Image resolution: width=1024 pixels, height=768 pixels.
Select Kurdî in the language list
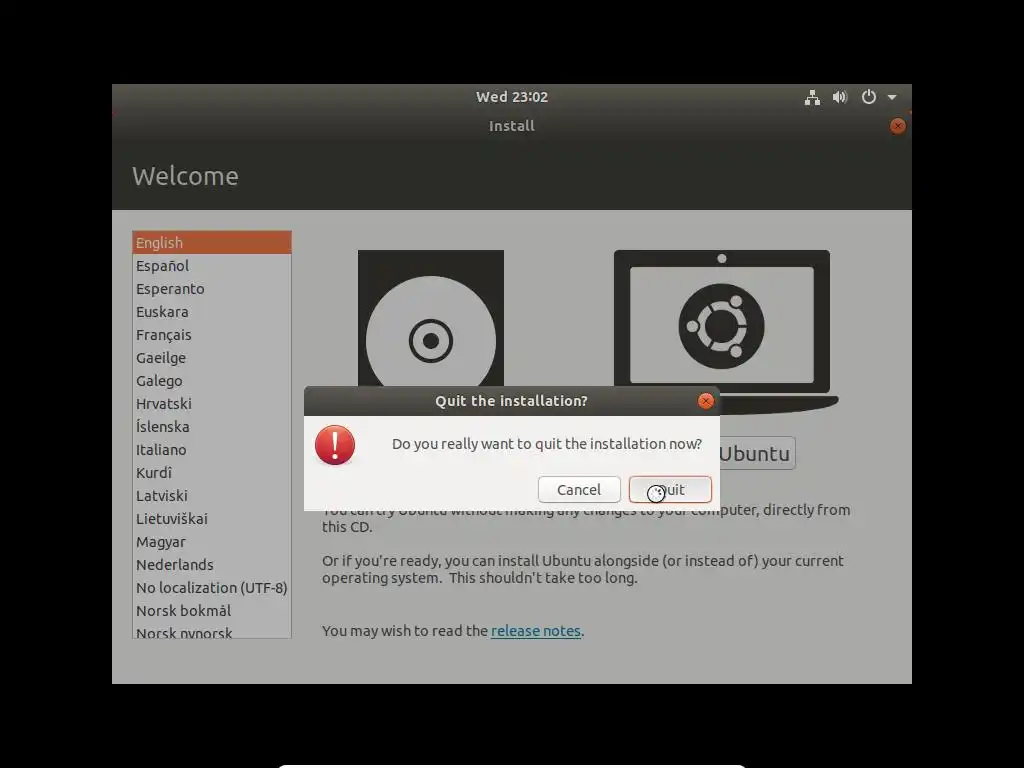[212, 473]
